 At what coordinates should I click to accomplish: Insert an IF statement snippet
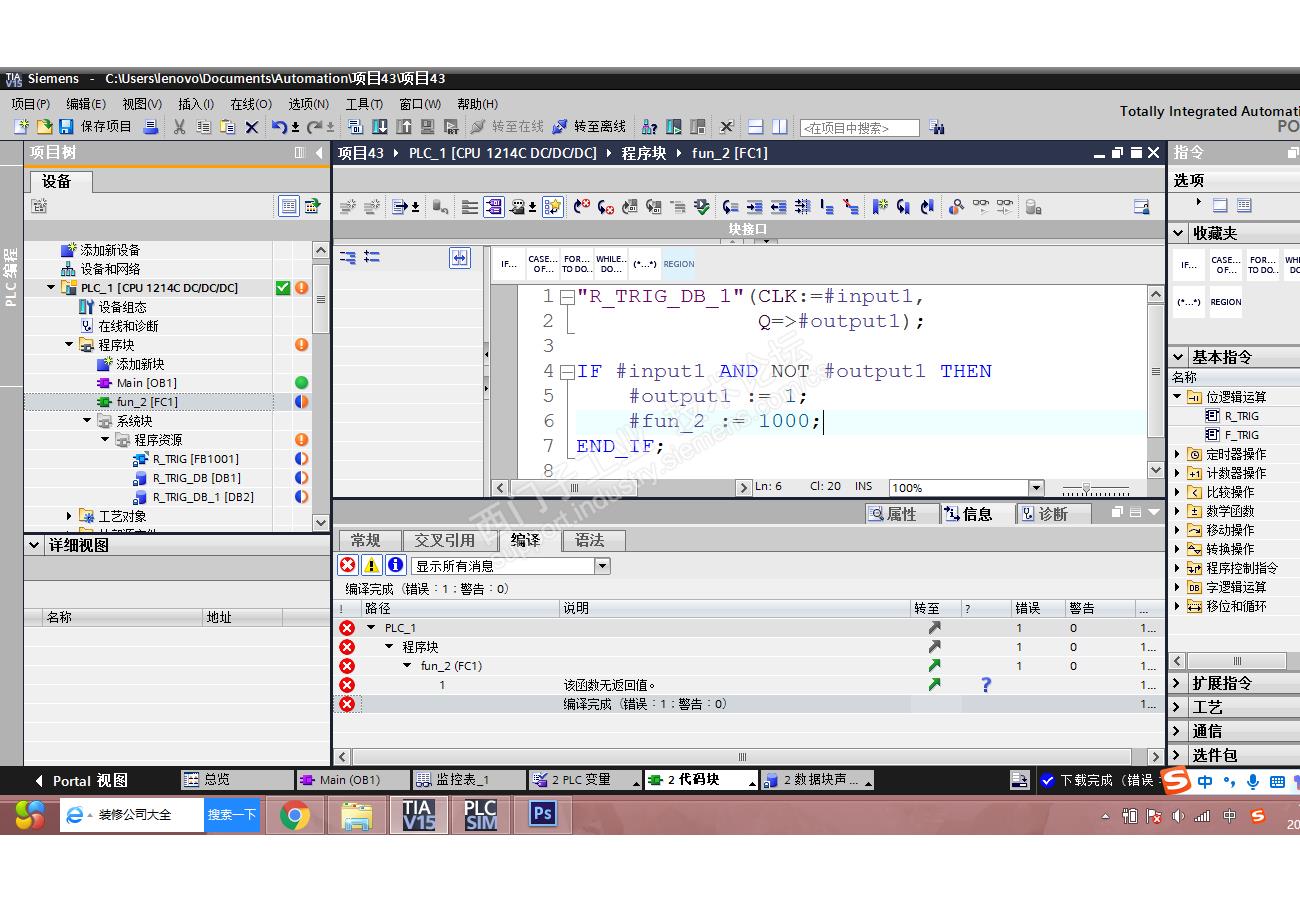[x=509, y=264]
